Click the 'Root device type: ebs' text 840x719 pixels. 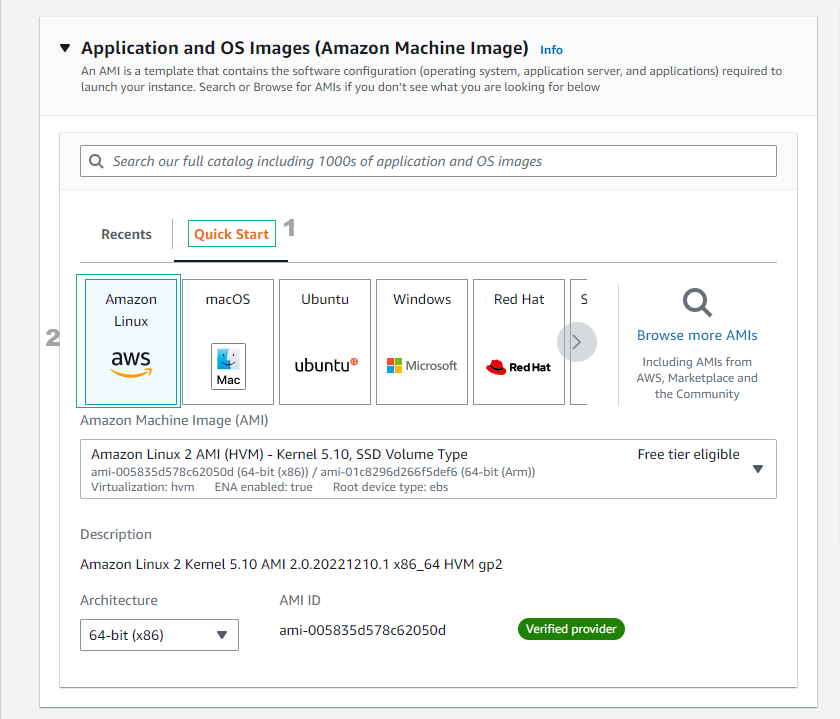point(391,487)
